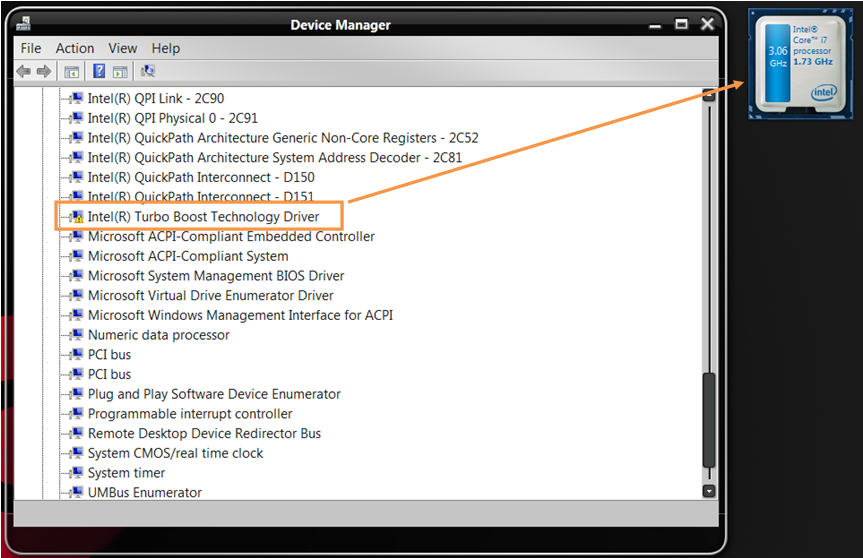Click the scrollbar down arrow in device list
Viewport: 863px width, 558px height.
pyautogui.click(x=709, y=491)
